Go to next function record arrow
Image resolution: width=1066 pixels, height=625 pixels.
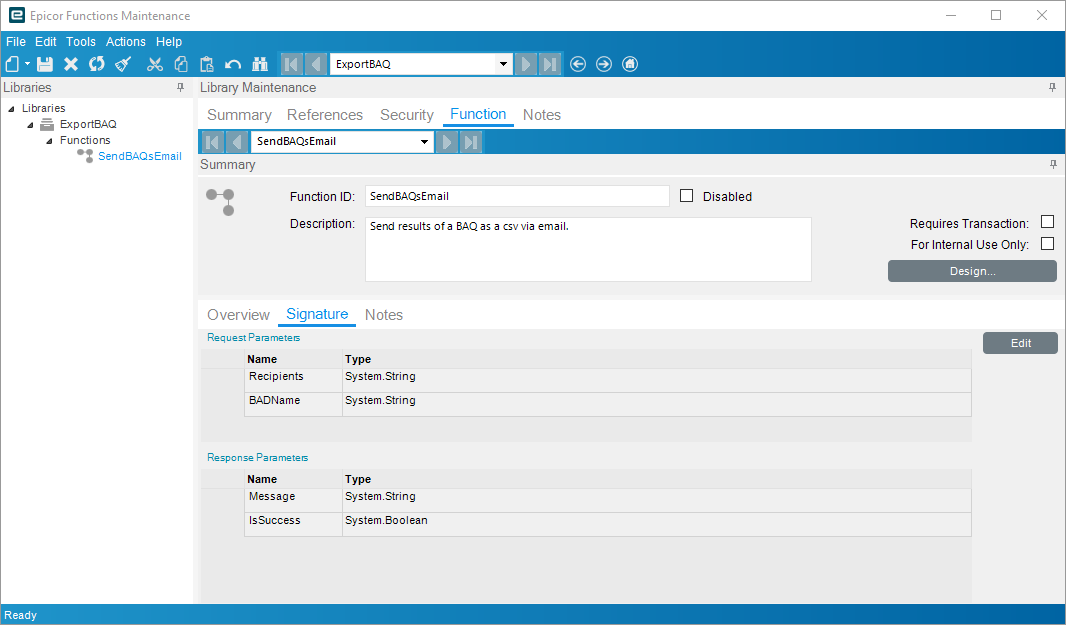tap(447, 141)
